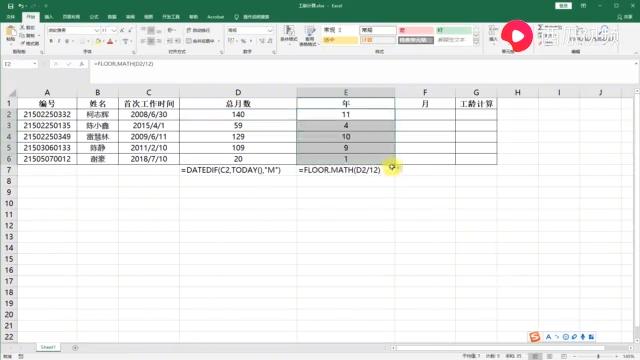The image size is (640, 360).
Task: Toggle Bold formatting
Action: click(x=51, y=41)
